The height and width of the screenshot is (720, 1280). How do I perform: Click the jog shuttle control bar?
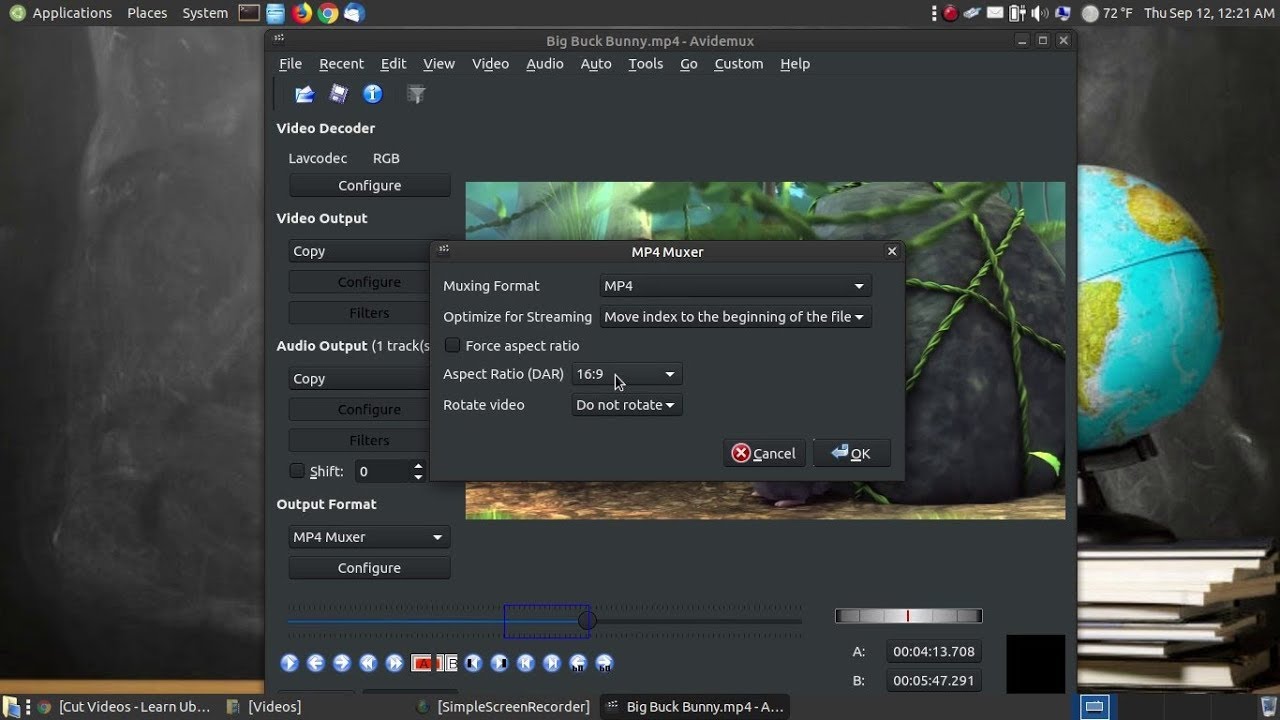(908, 616)
